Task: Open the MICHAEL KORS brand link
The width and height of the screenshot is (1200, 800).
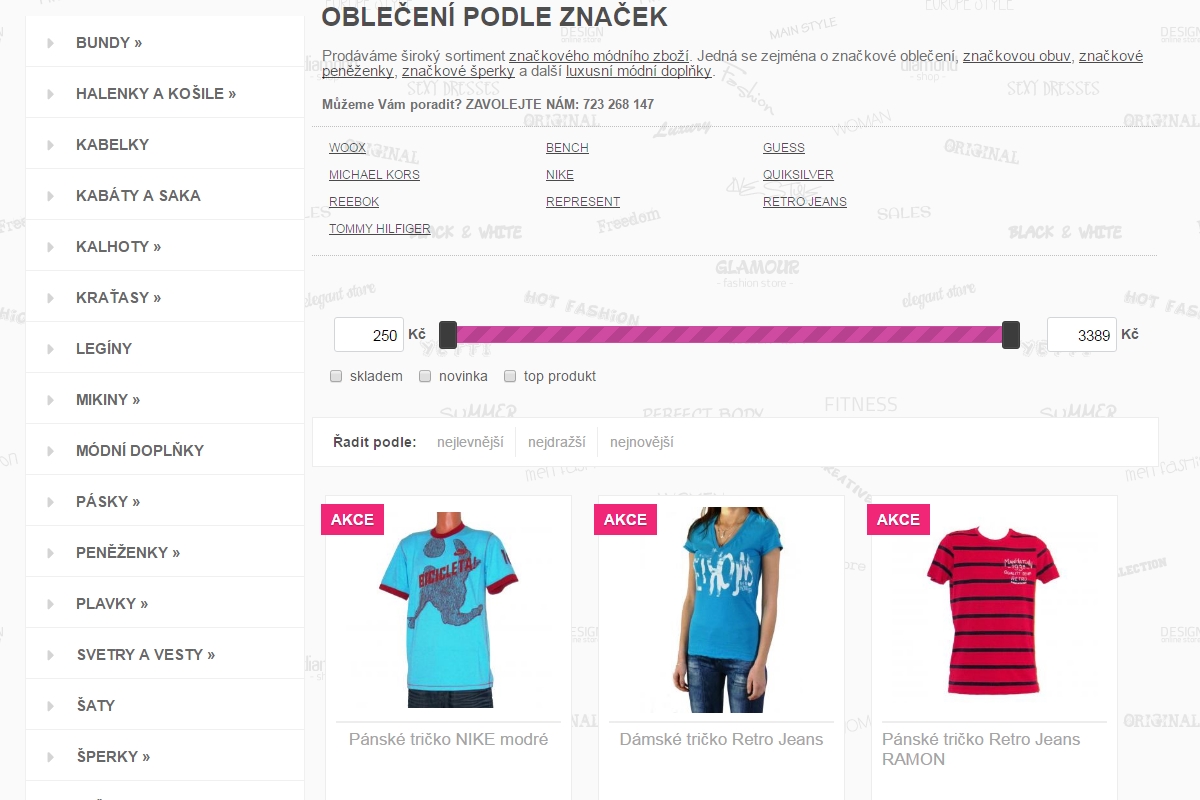Action: pos(374,175)
